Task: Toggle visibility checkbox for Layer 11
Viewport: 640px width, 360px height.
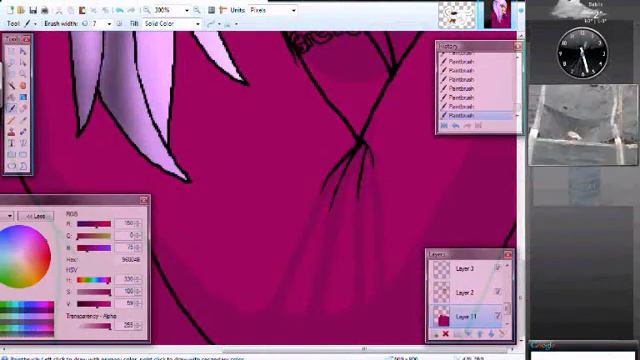Action: click(498, 316)
